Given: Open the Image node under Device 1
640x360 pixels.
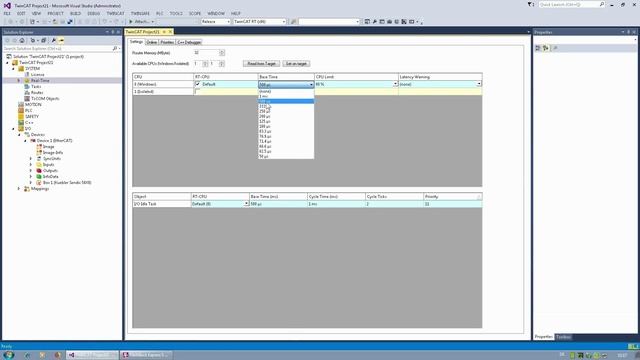Looking at the screenshot, I should (48, 147).
